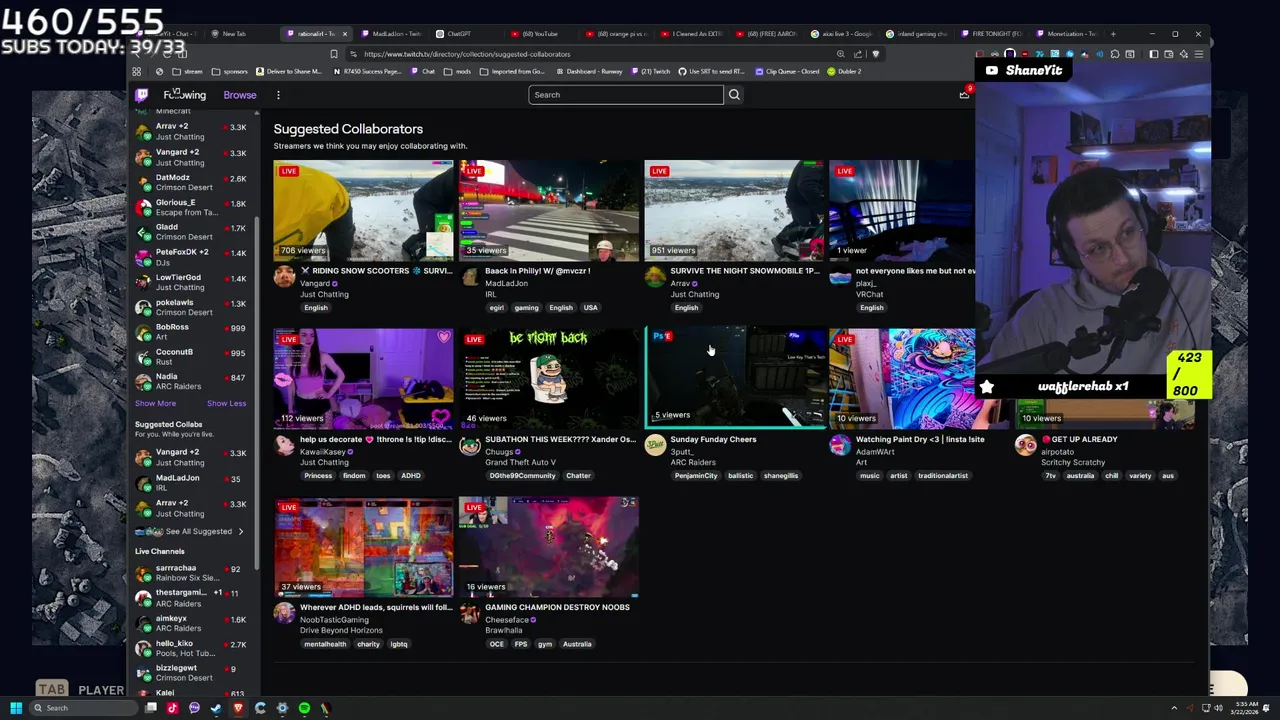Open the Steam icon on the taskbar
The width and height of the screenshot is (1280, 720).
[216, 708]
